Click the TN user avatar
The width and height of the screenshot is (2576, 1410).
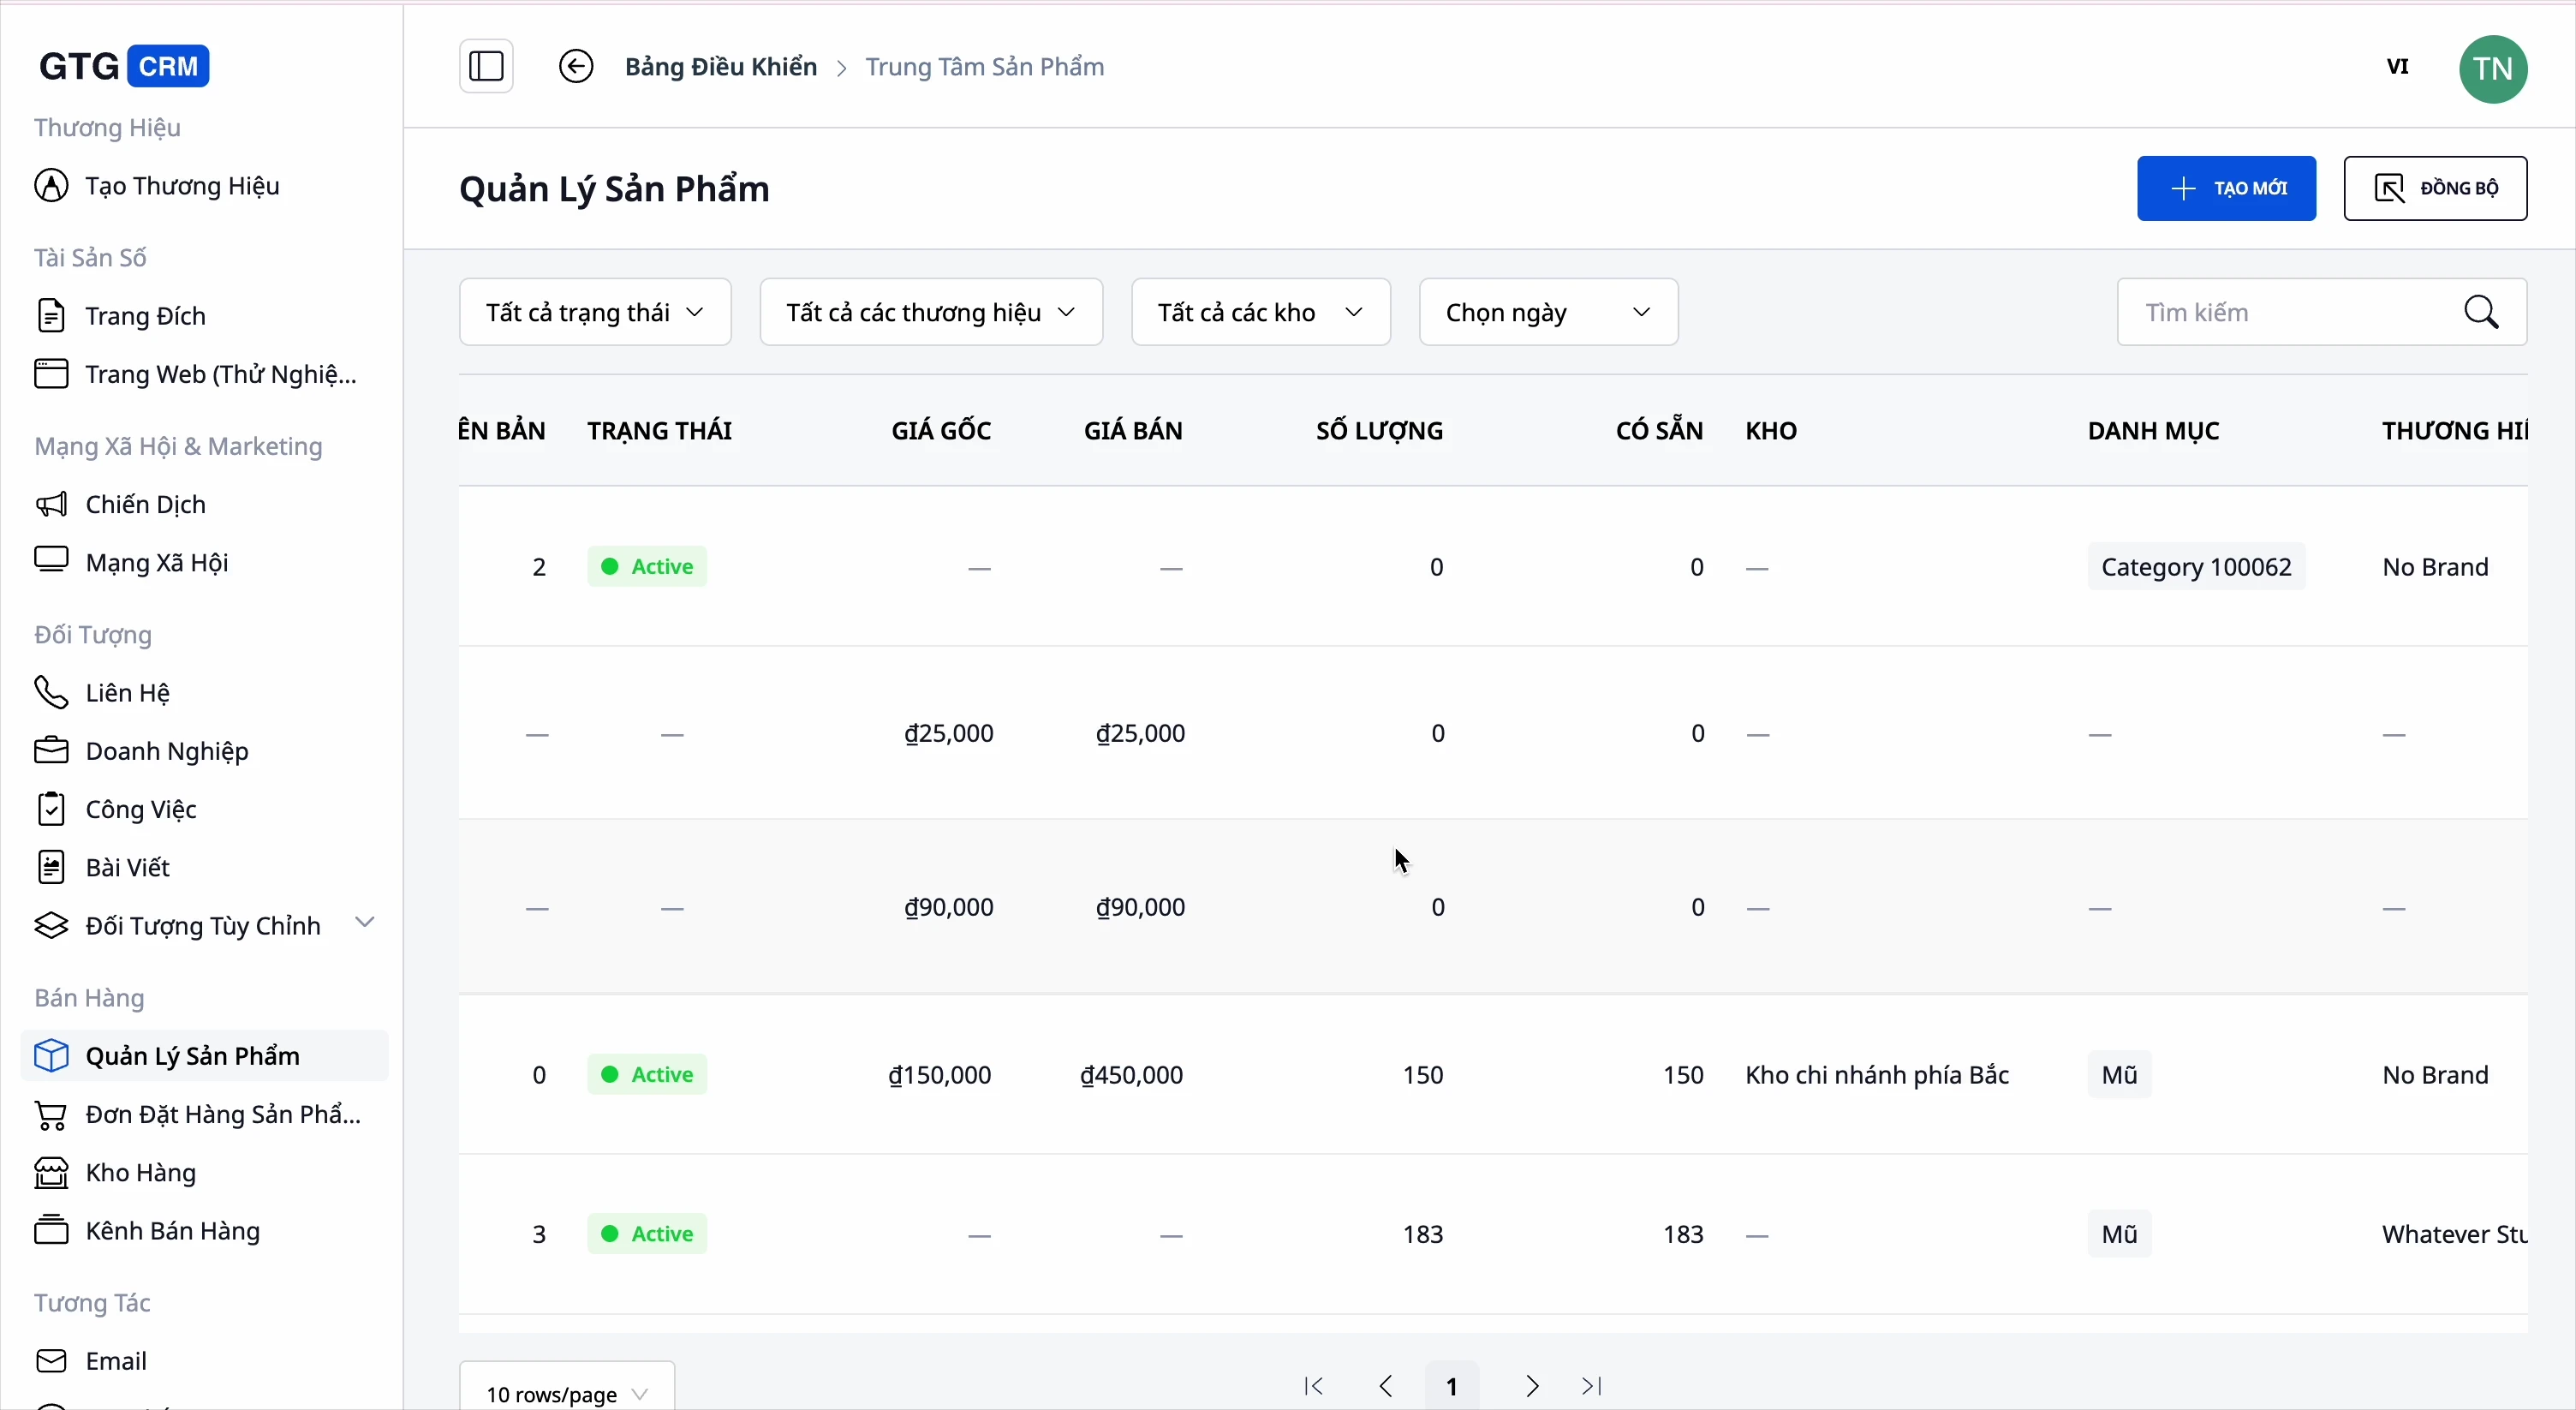(2492, 69)
